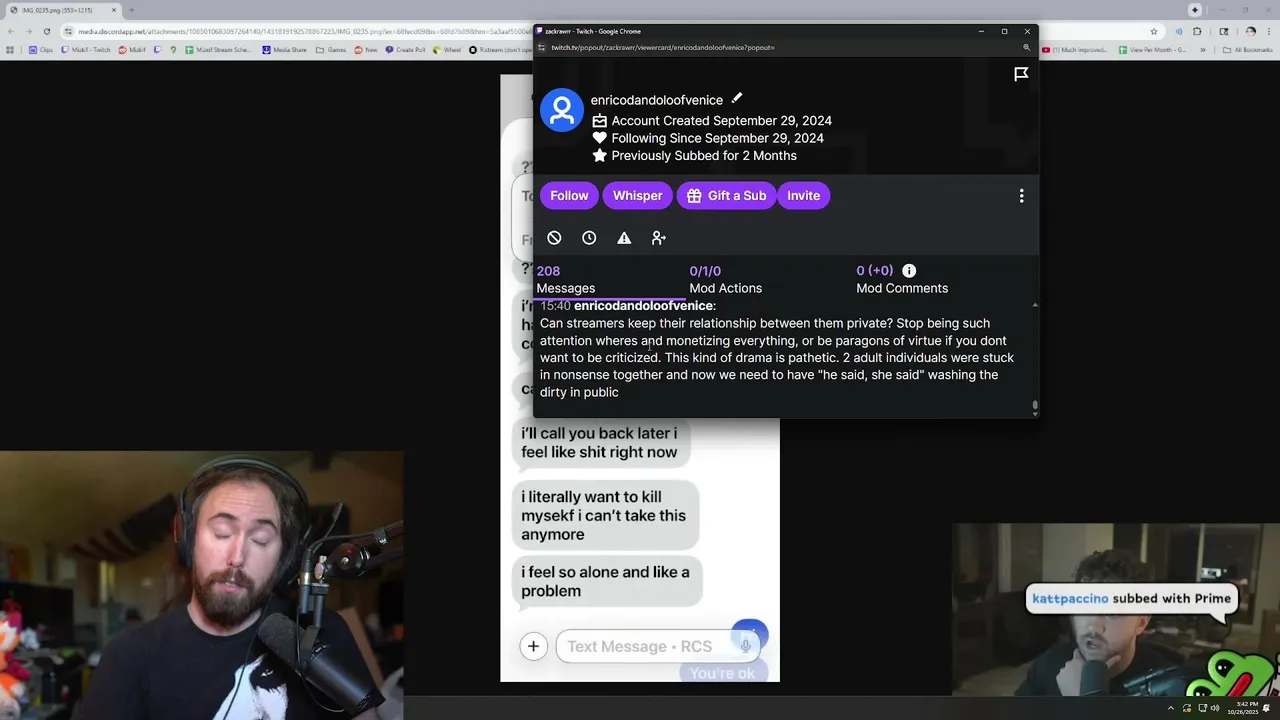This screenshot has width=1280, height=720.
Task: Click the info icon next to Mod Comments count
Action: 909,271
